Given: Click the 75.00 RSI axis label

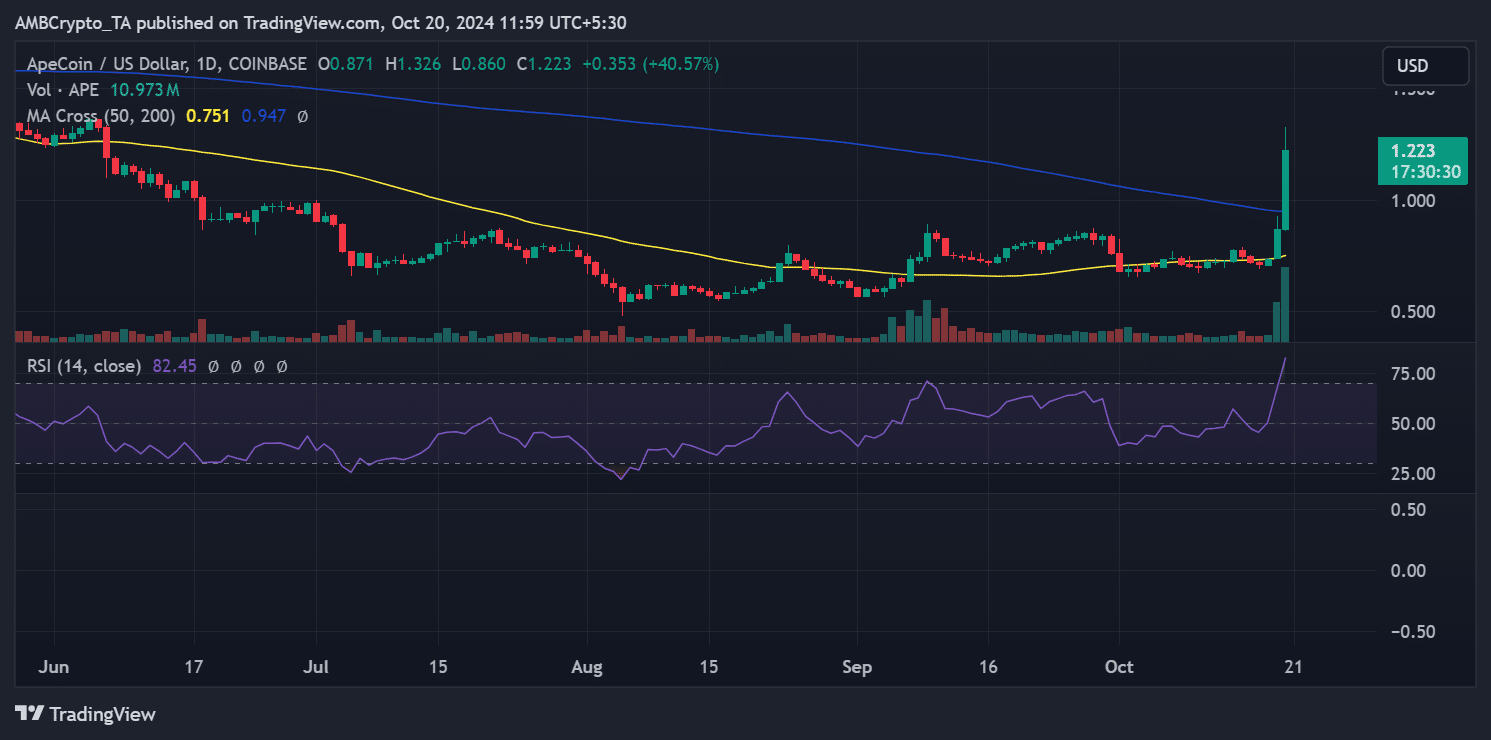Looking at the screenshot, I should pyautogui.click(x=1415, y=374).
